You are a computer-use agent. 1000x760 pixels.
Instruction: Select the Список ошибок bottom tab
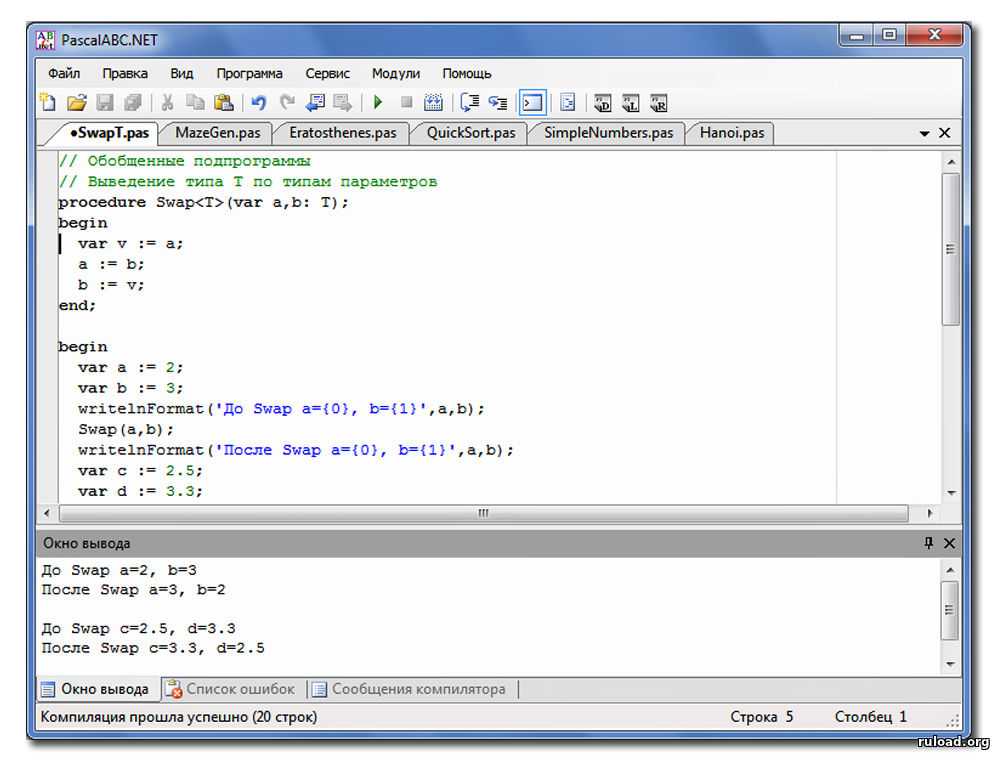tap(230, 689)
